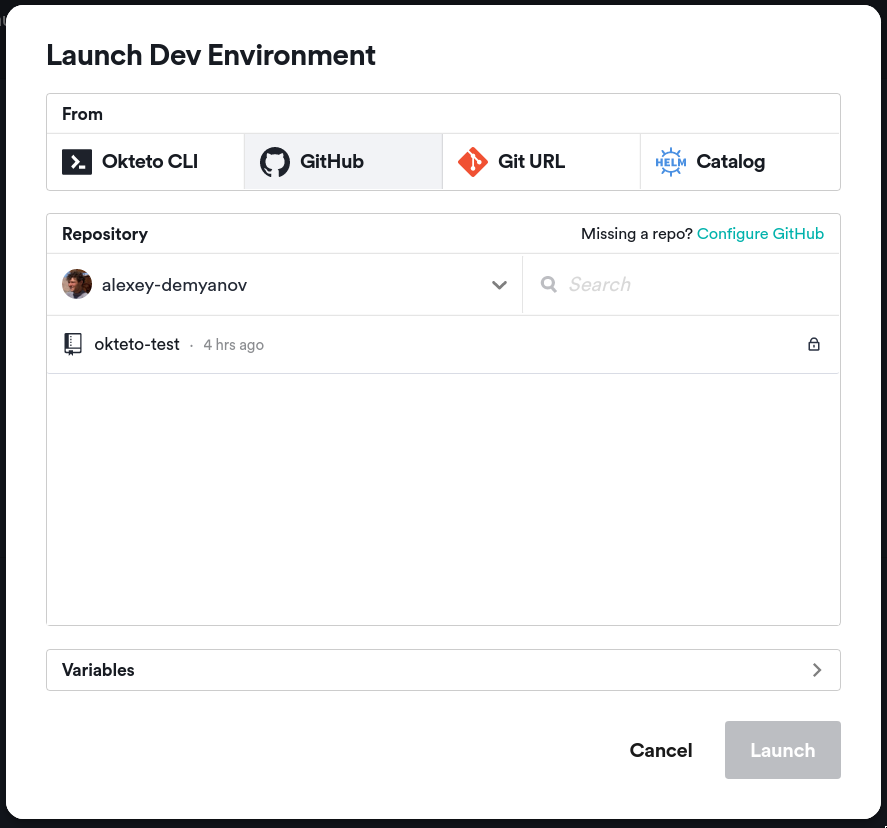Click the lock icon on okteto-test row

click(814, 344)
